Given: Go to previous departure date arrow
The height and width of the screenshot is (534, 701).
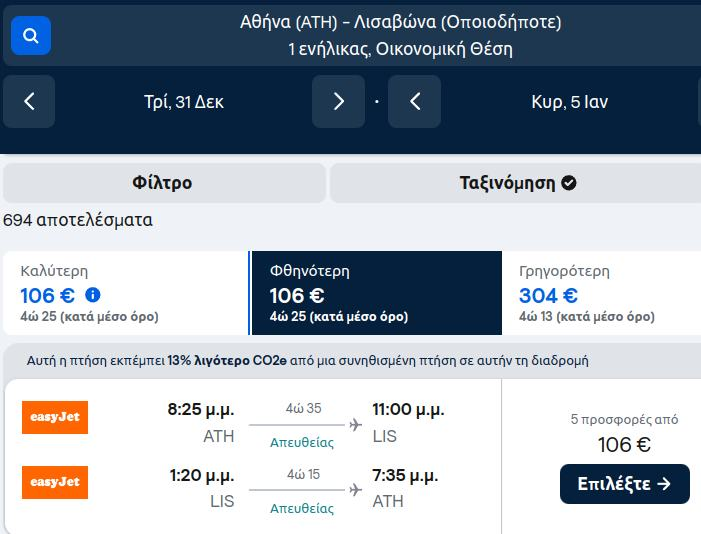Looking at the screenshot, I should coord(29,101).
